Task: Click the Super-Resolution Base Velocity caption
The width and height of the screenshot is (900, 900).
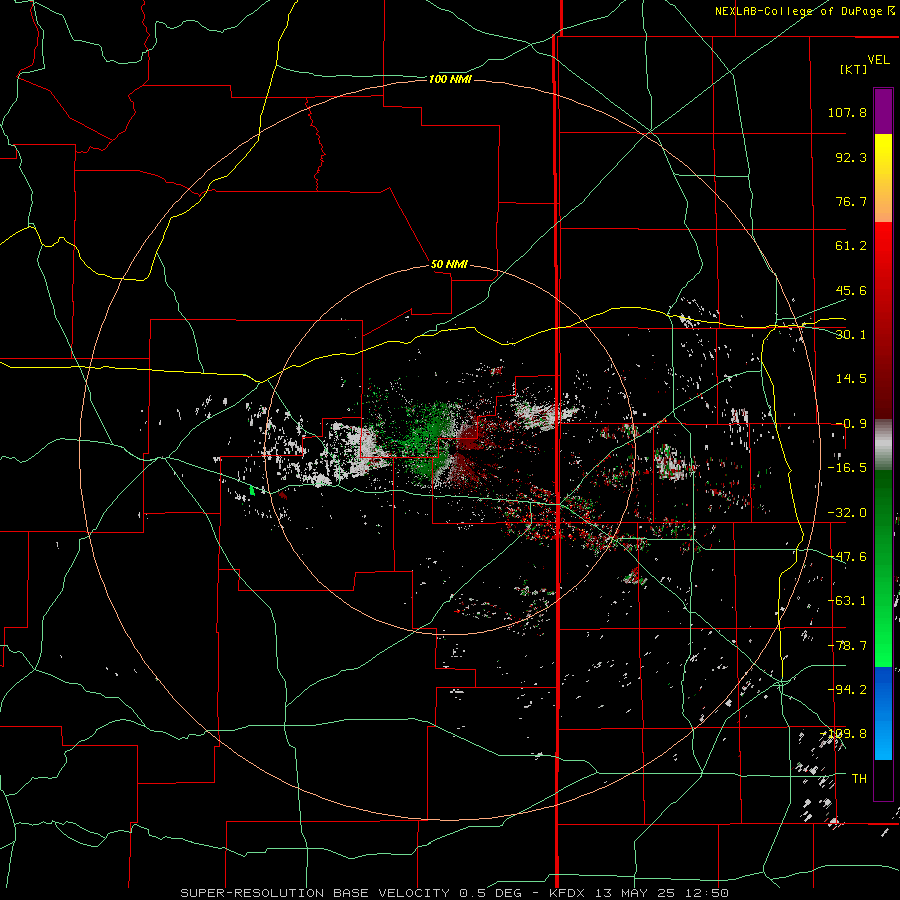Action: (x=455, y=893)
